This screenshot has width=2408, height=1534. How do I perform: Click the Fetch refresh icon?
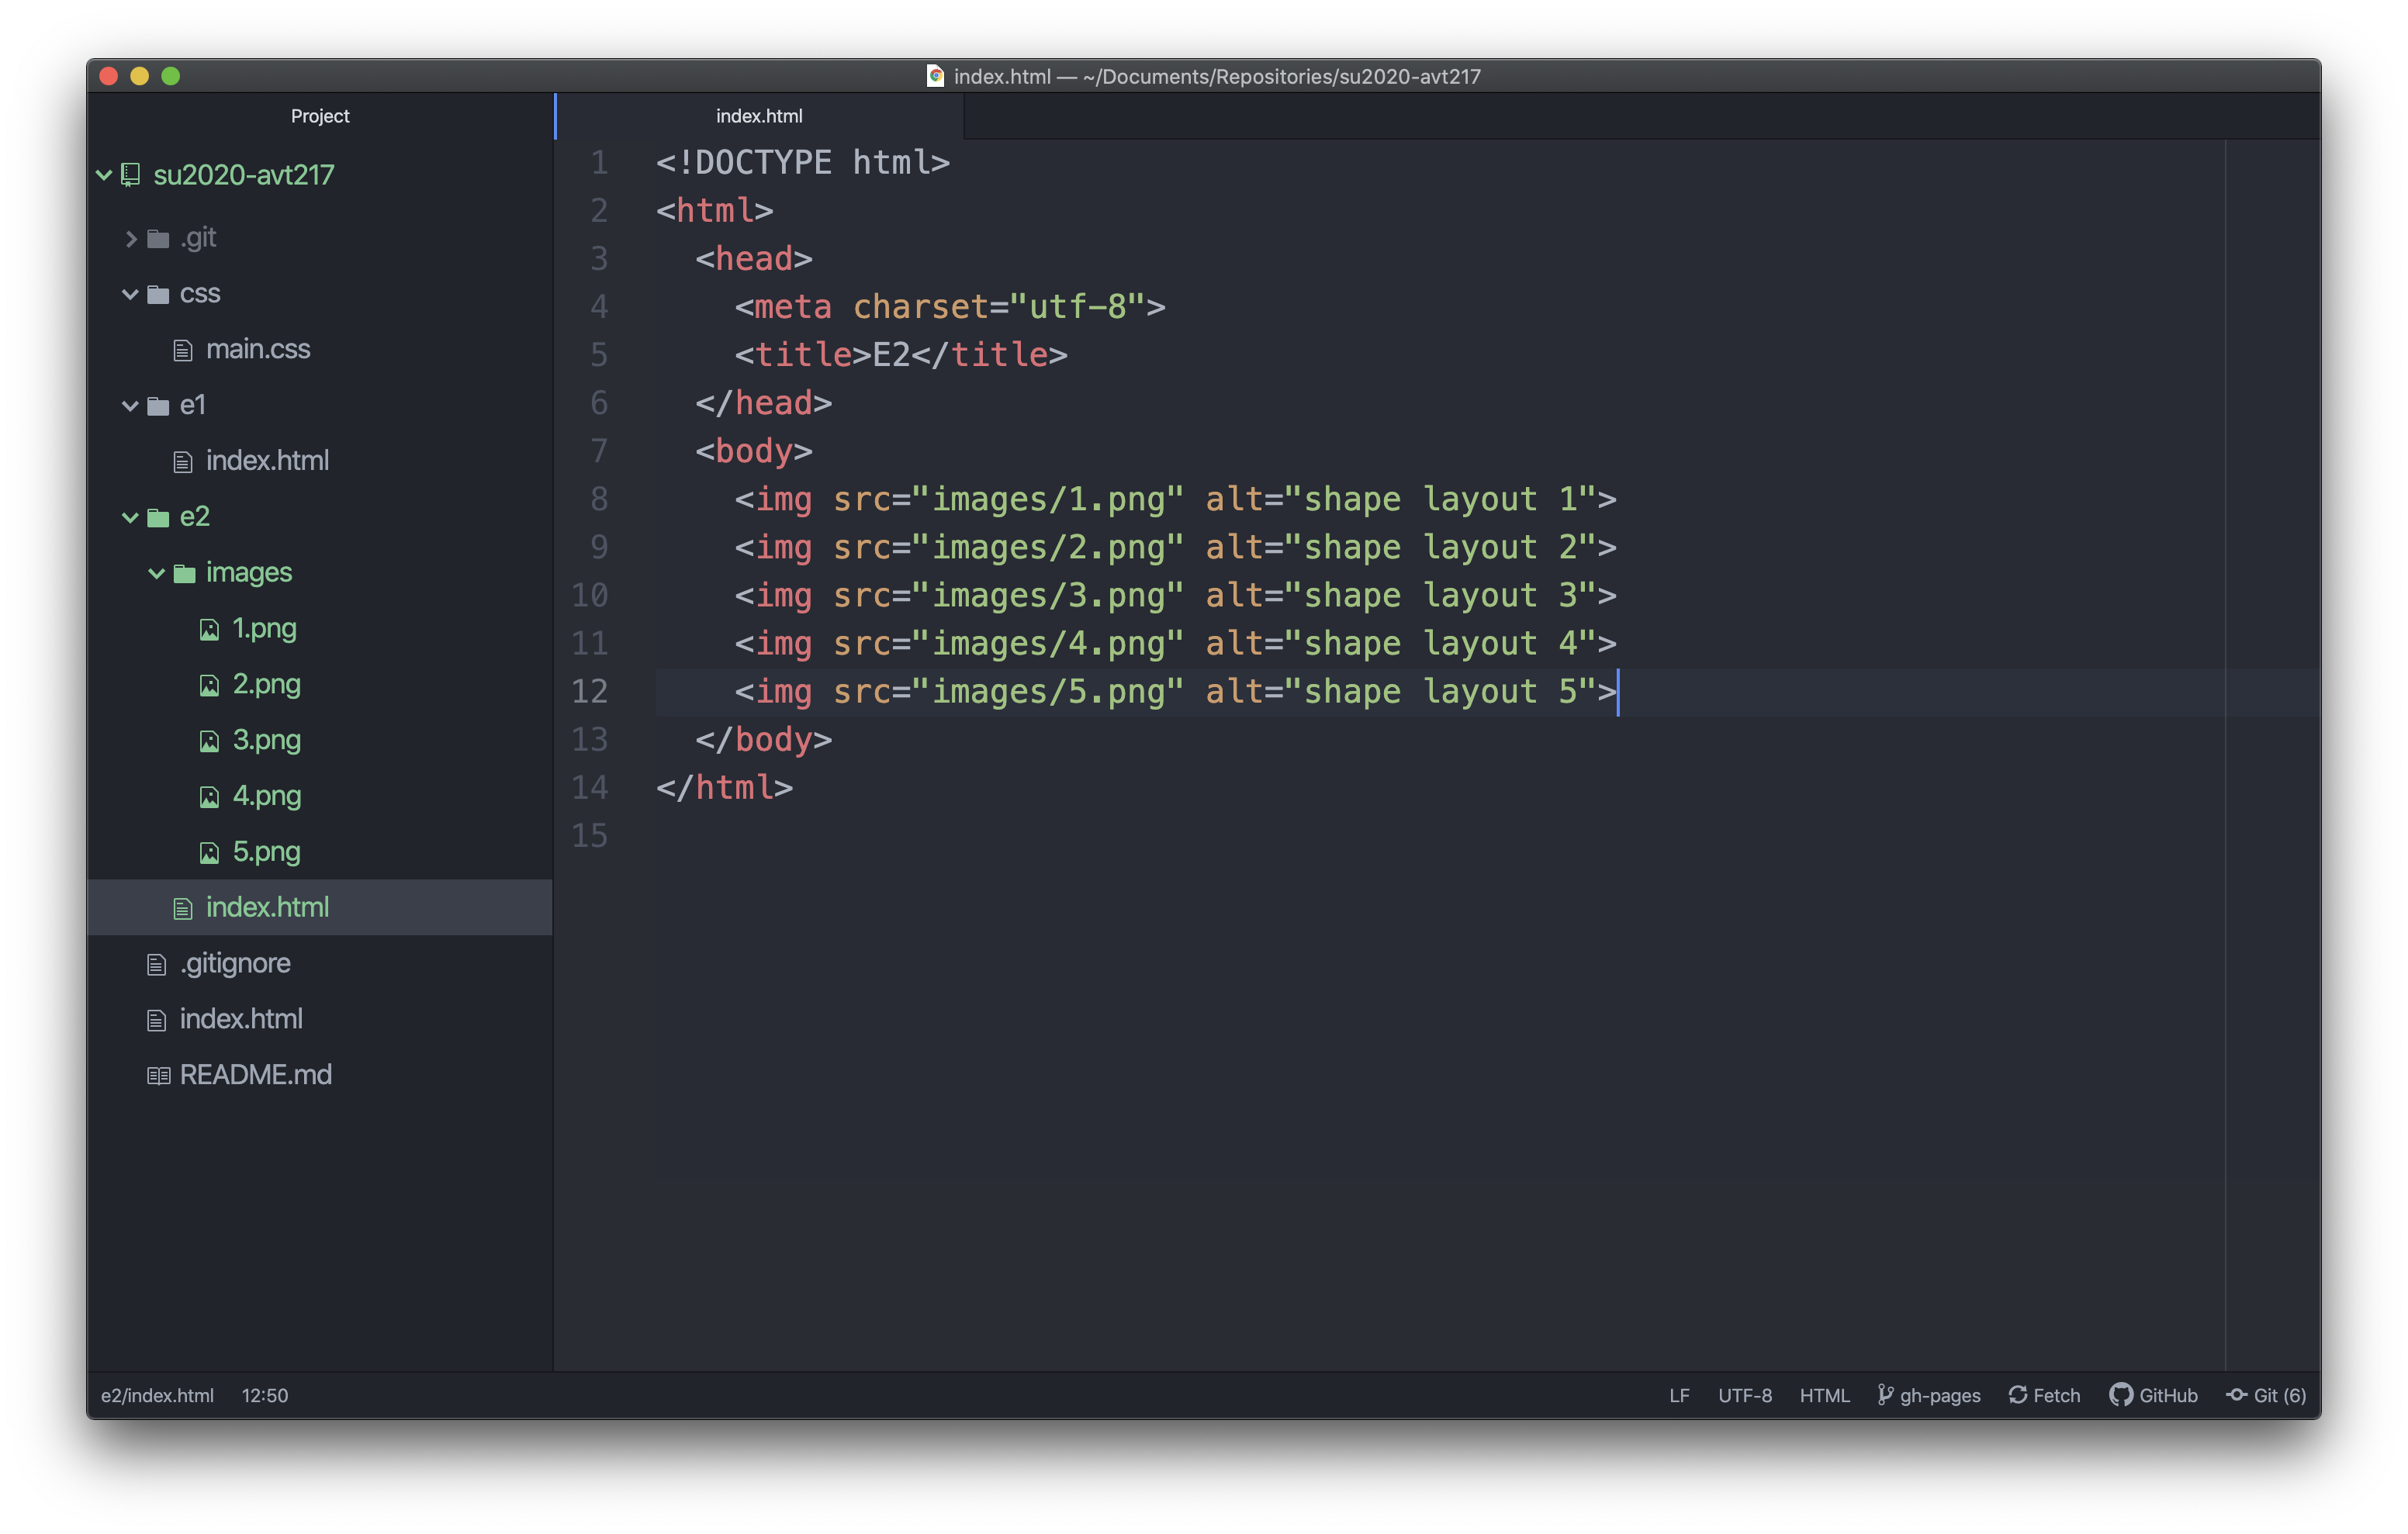click(2018, 1395)
